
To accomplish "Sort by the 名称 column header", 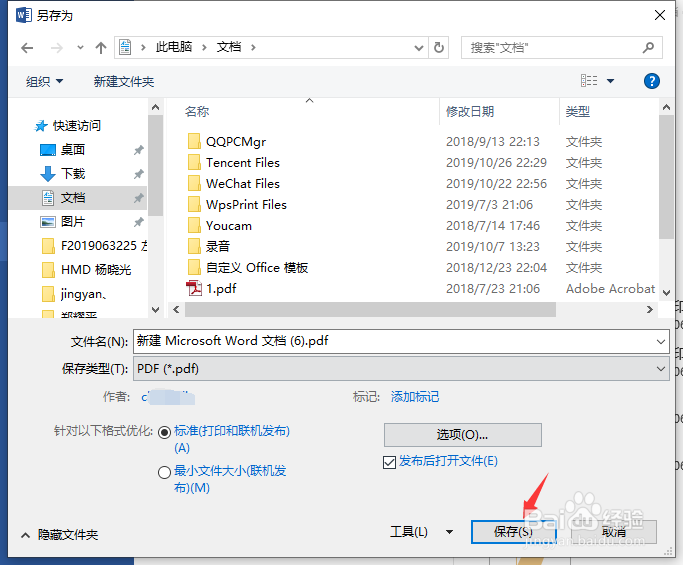I will [x=197, y=112].
